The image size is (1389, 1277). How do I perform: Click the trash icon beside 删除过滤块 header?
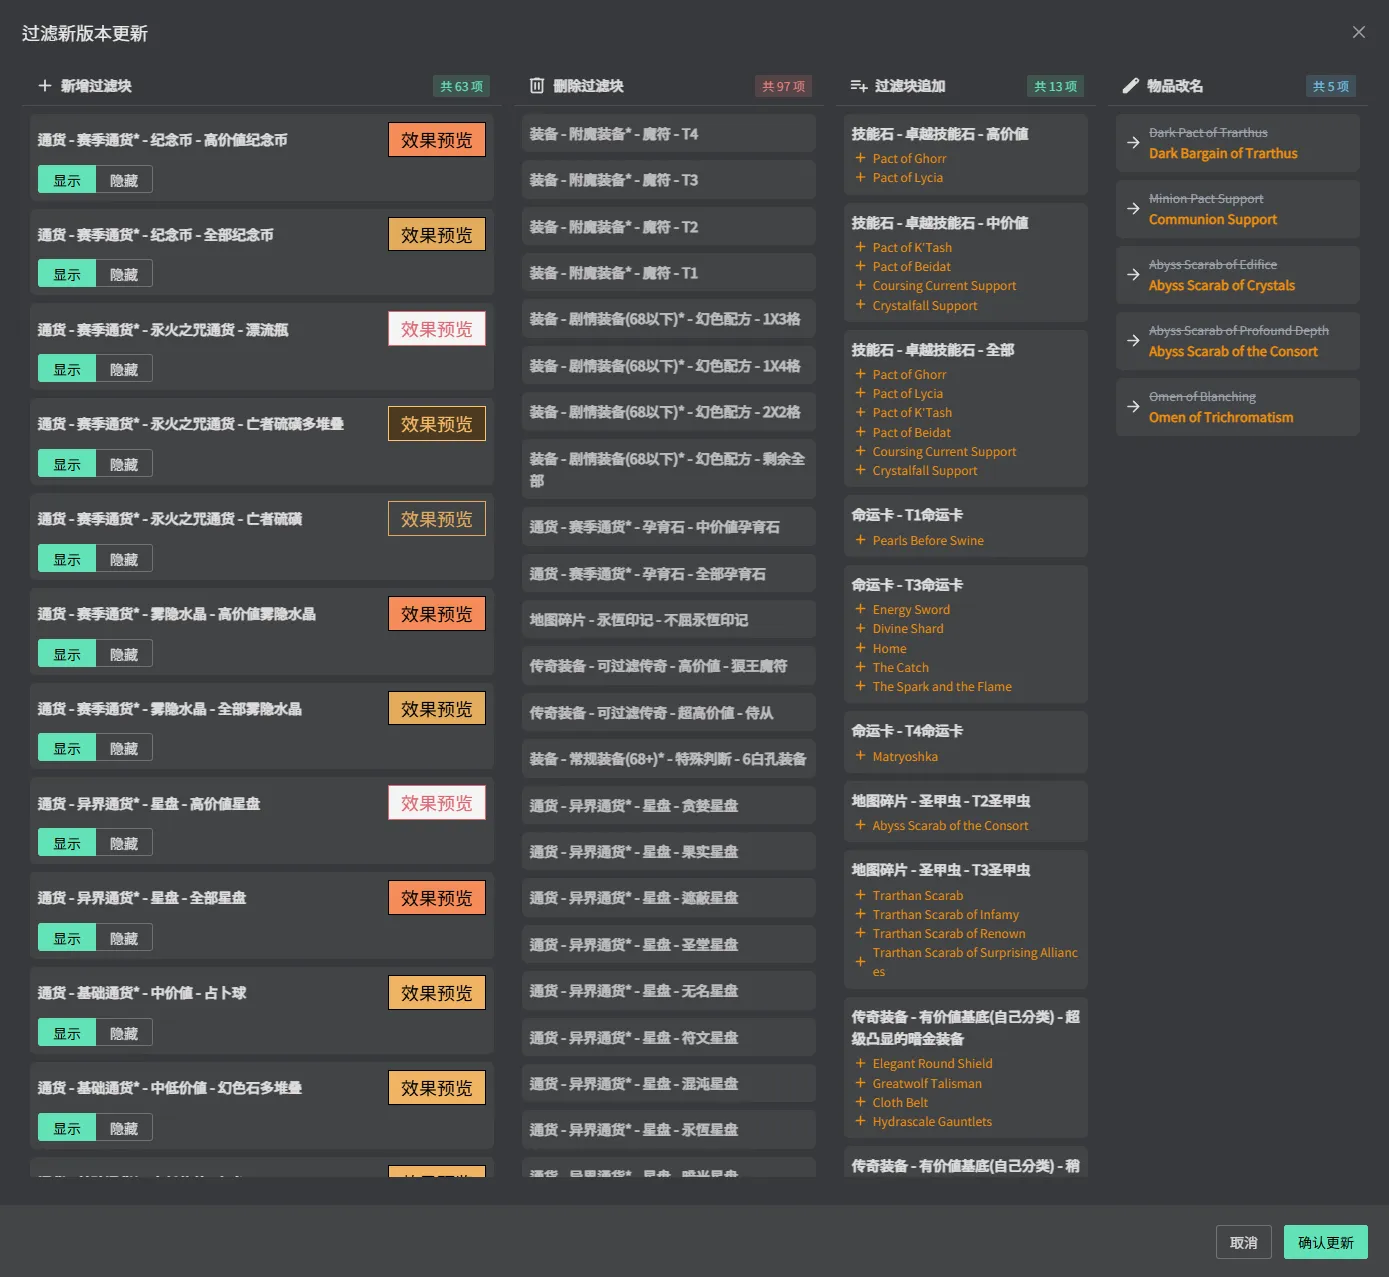pos(537,86)
